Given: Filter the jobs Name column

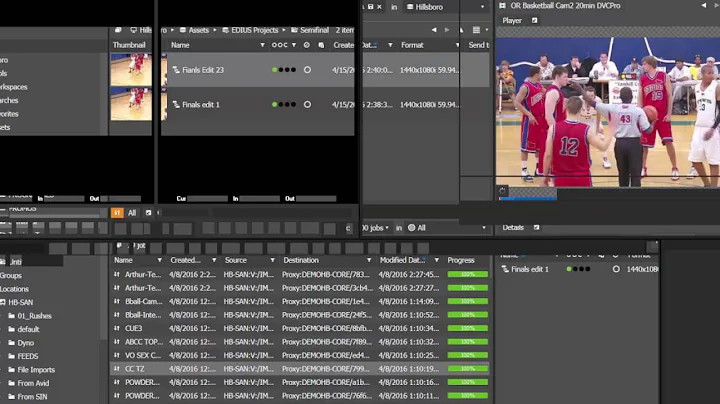Looking at the screenshot, I should [x=159, y=260].
